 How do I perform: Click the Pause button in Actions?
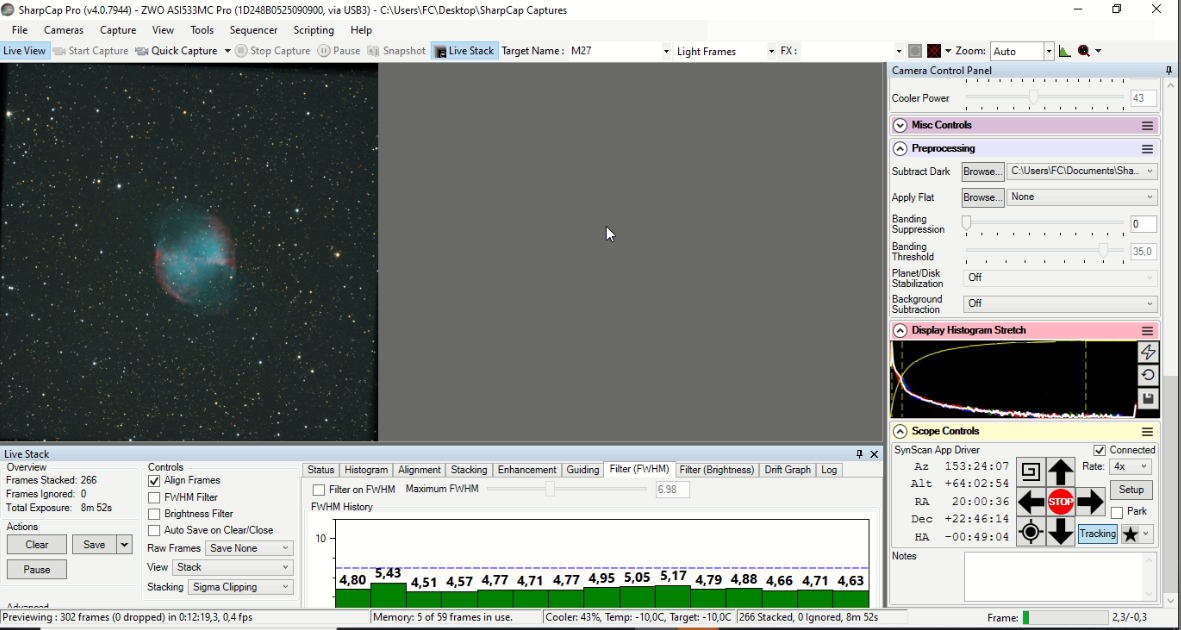[36, 569]
